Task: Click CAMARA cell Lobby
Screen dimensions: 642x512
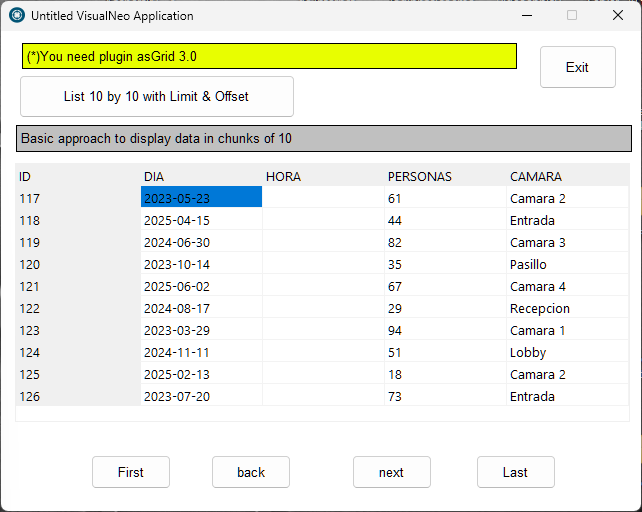Action: pos(567,352)
